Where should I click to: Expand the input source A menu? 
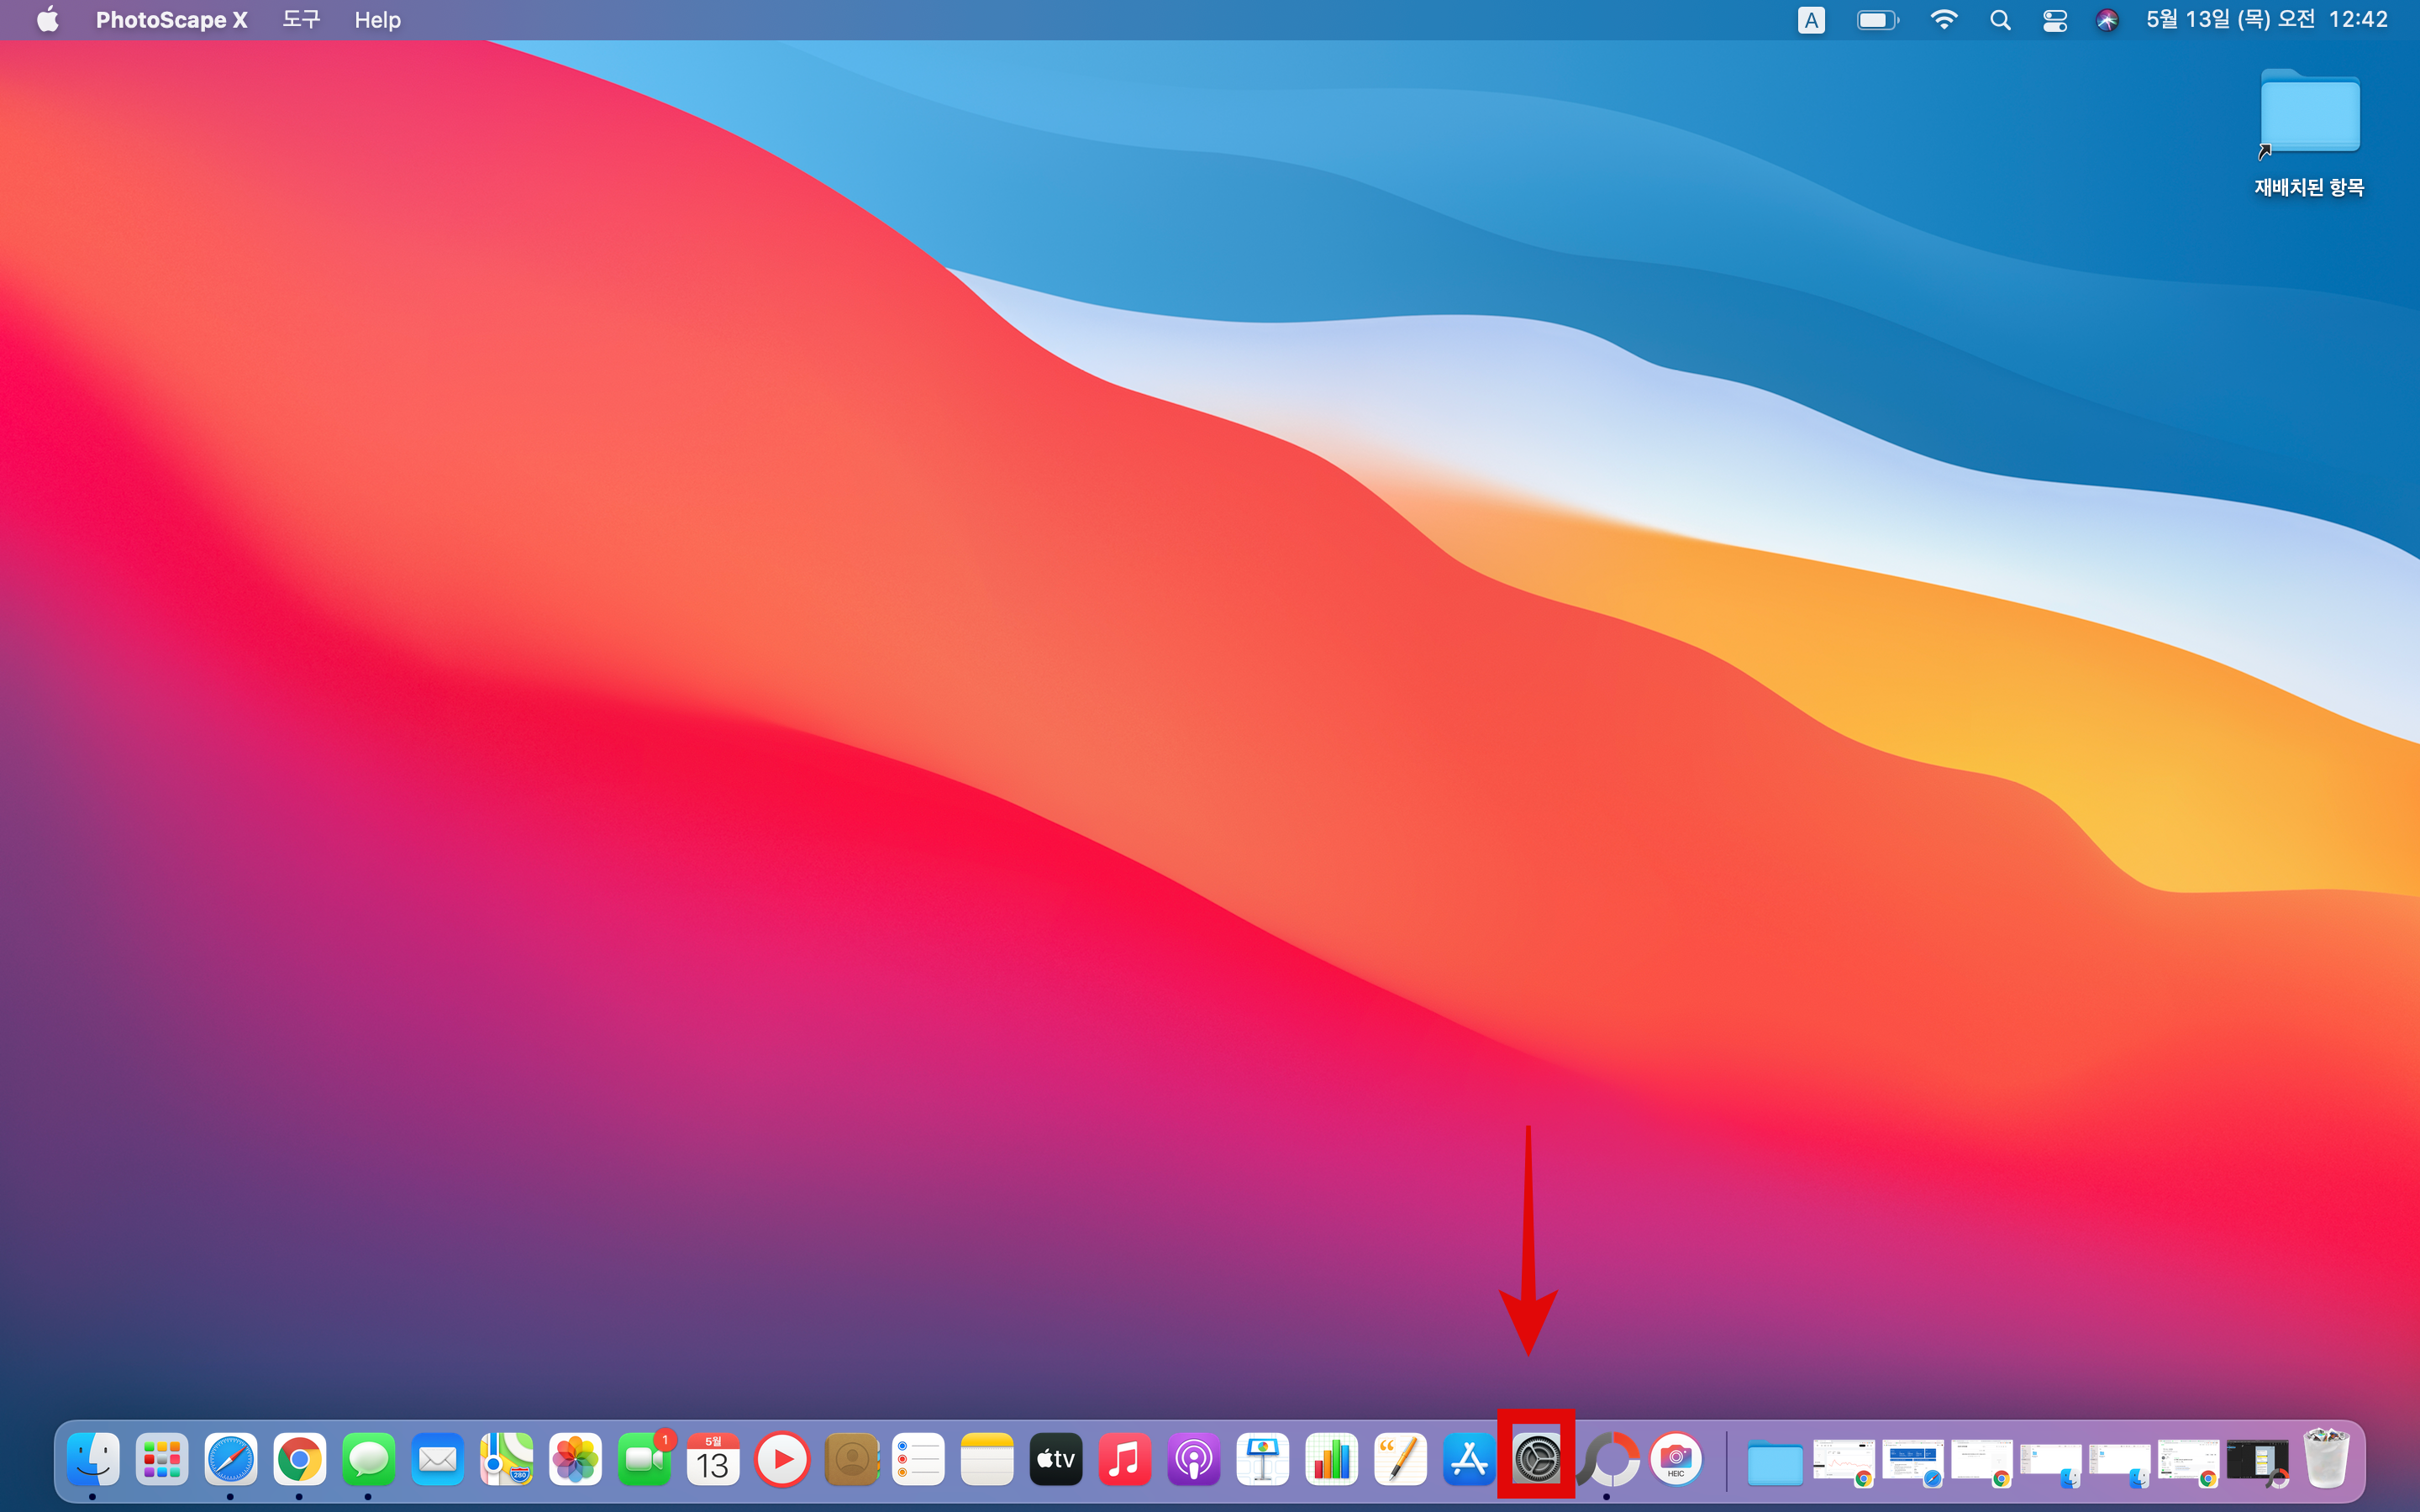point(1810,20)
